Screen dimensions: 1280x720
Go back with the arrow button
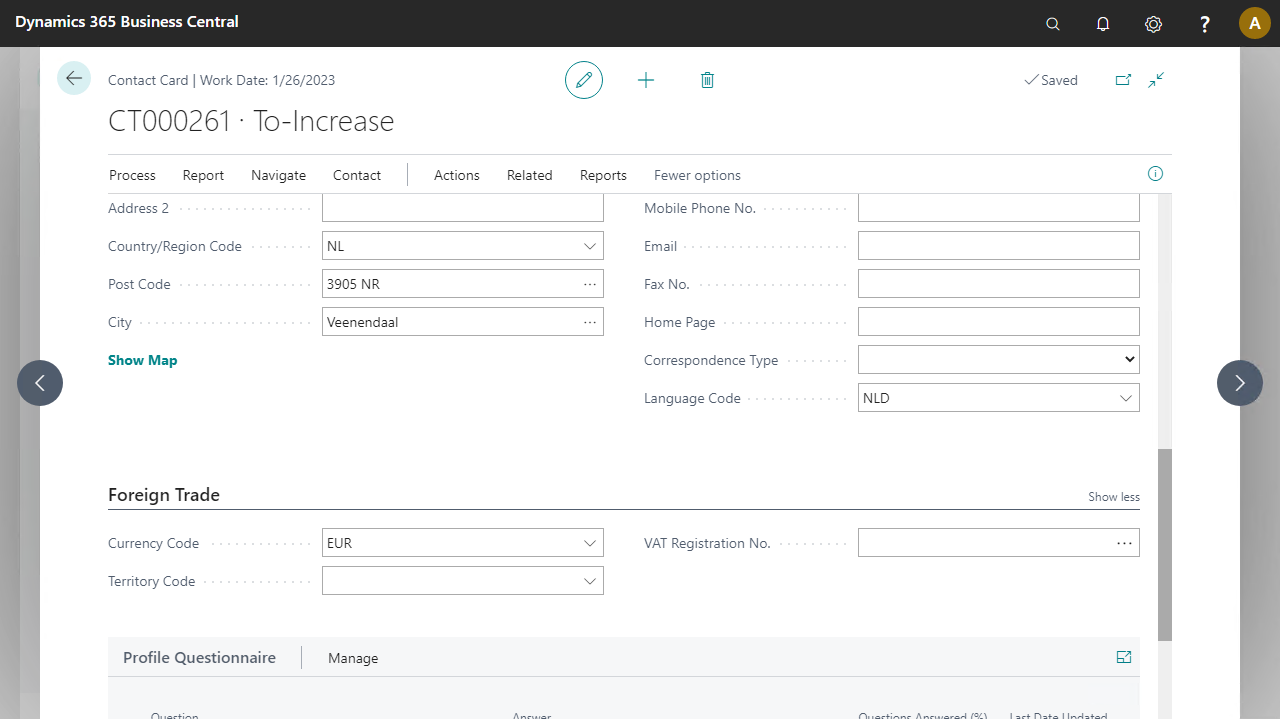tap(74, 78)
